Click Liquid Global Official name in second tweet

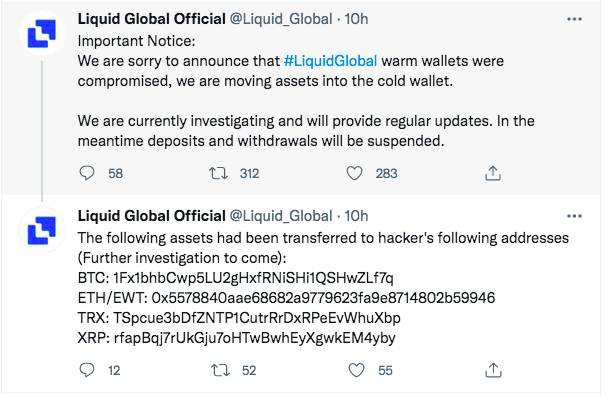[152, 216]
